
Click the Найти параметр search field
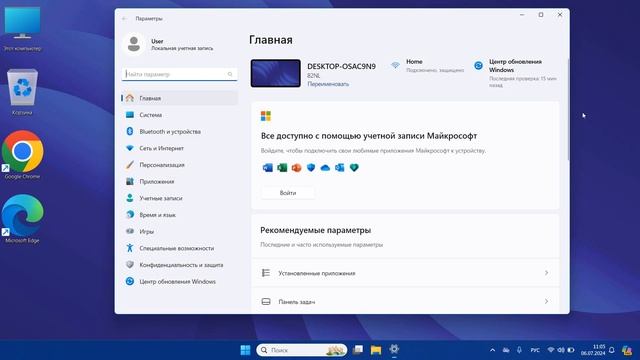(x=180, y=74)
